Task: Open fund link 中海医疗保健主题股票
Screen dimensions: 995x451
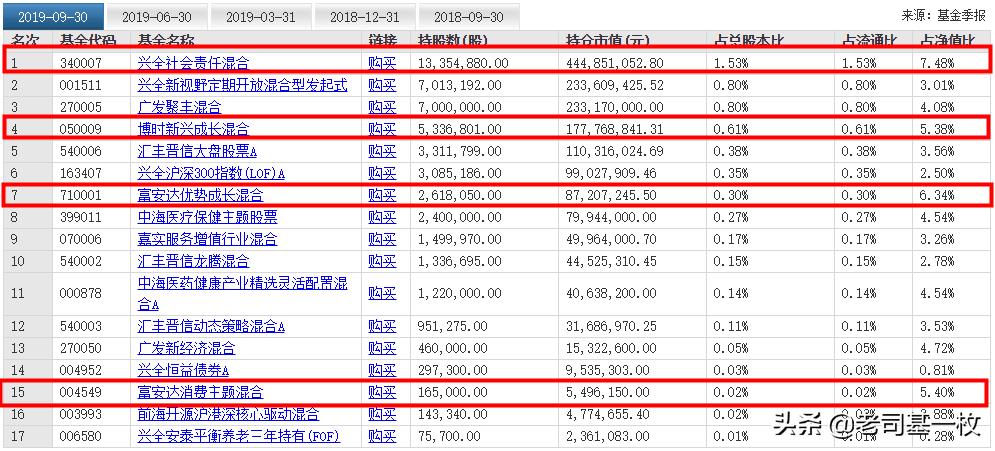Action: click(208, 218)
